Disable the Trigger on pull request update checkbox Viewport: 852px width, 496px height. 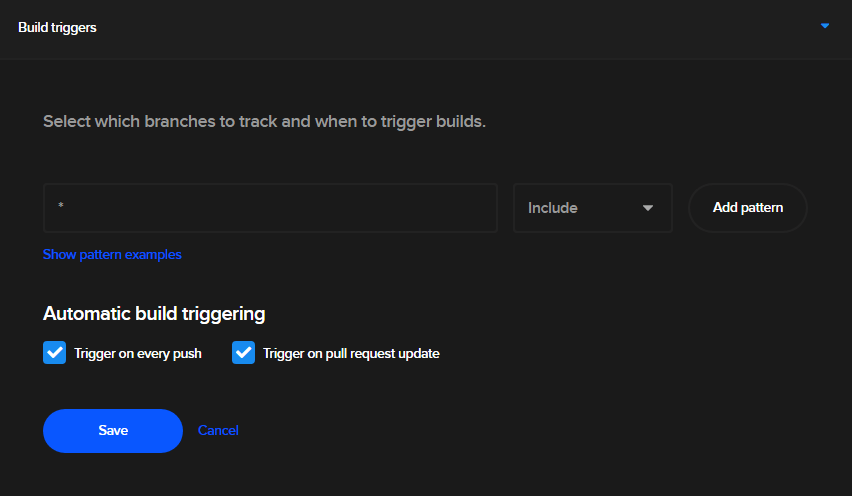243,353
